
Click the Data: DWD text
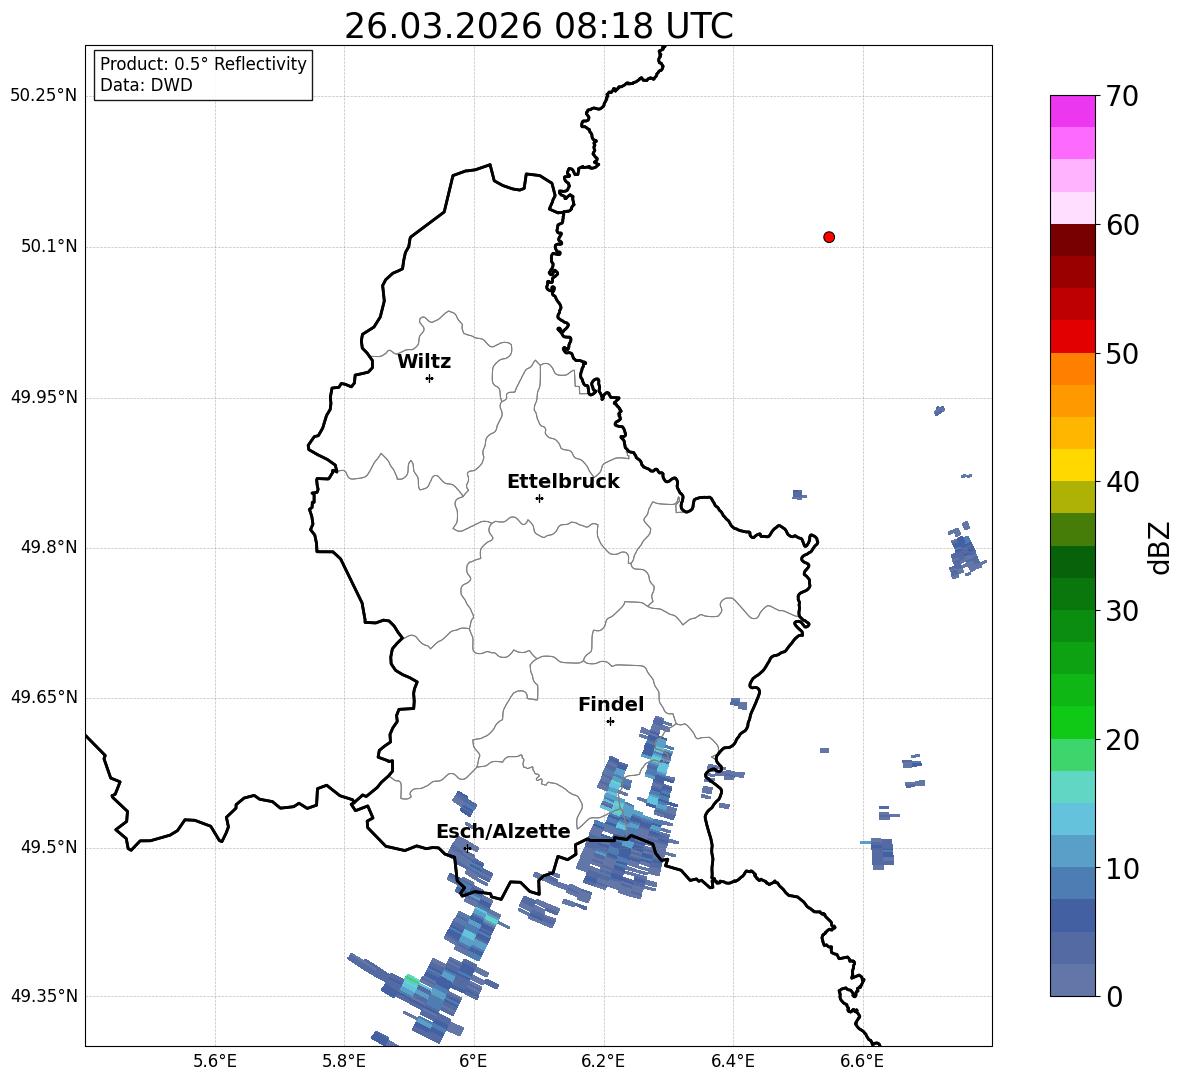[146, 85]
